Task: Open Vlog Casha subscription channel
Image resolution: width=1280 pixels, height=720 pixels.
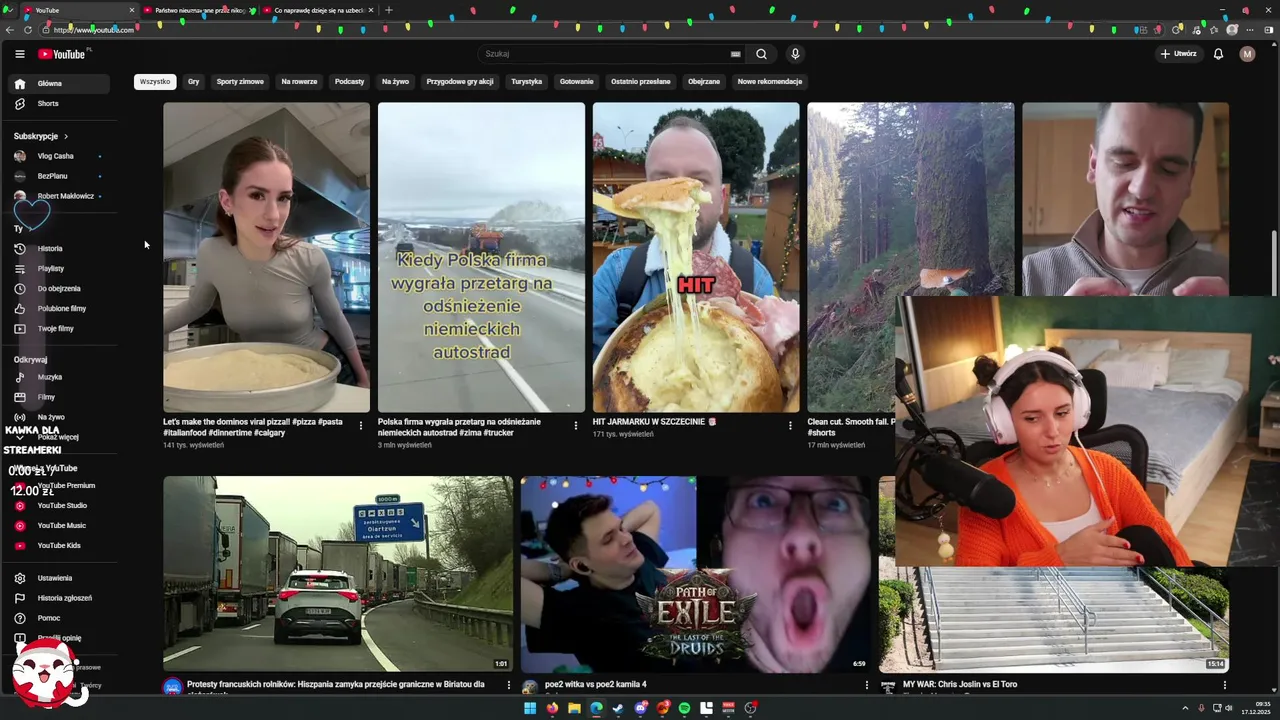Action: (58, 156)
